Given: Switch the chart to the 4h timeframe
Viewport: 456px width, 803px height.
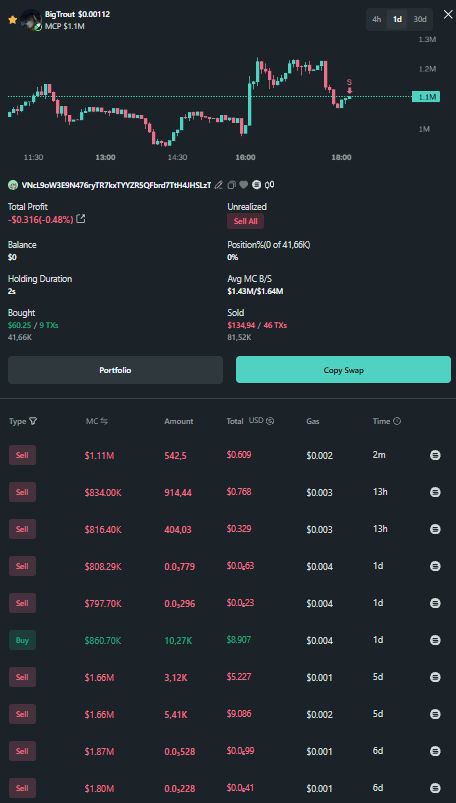Looking at the screenshot, I should 377,19.
